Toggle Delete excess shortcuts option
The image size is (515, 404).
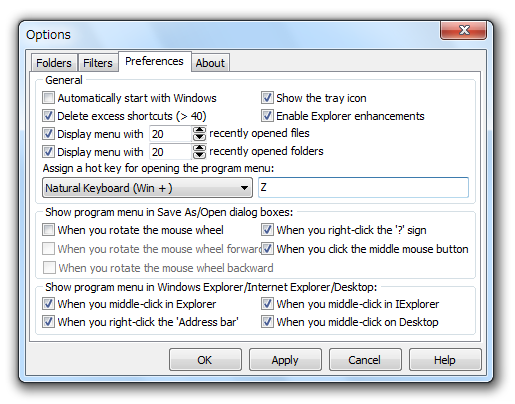pyautogui.click(x=48, y=116)
